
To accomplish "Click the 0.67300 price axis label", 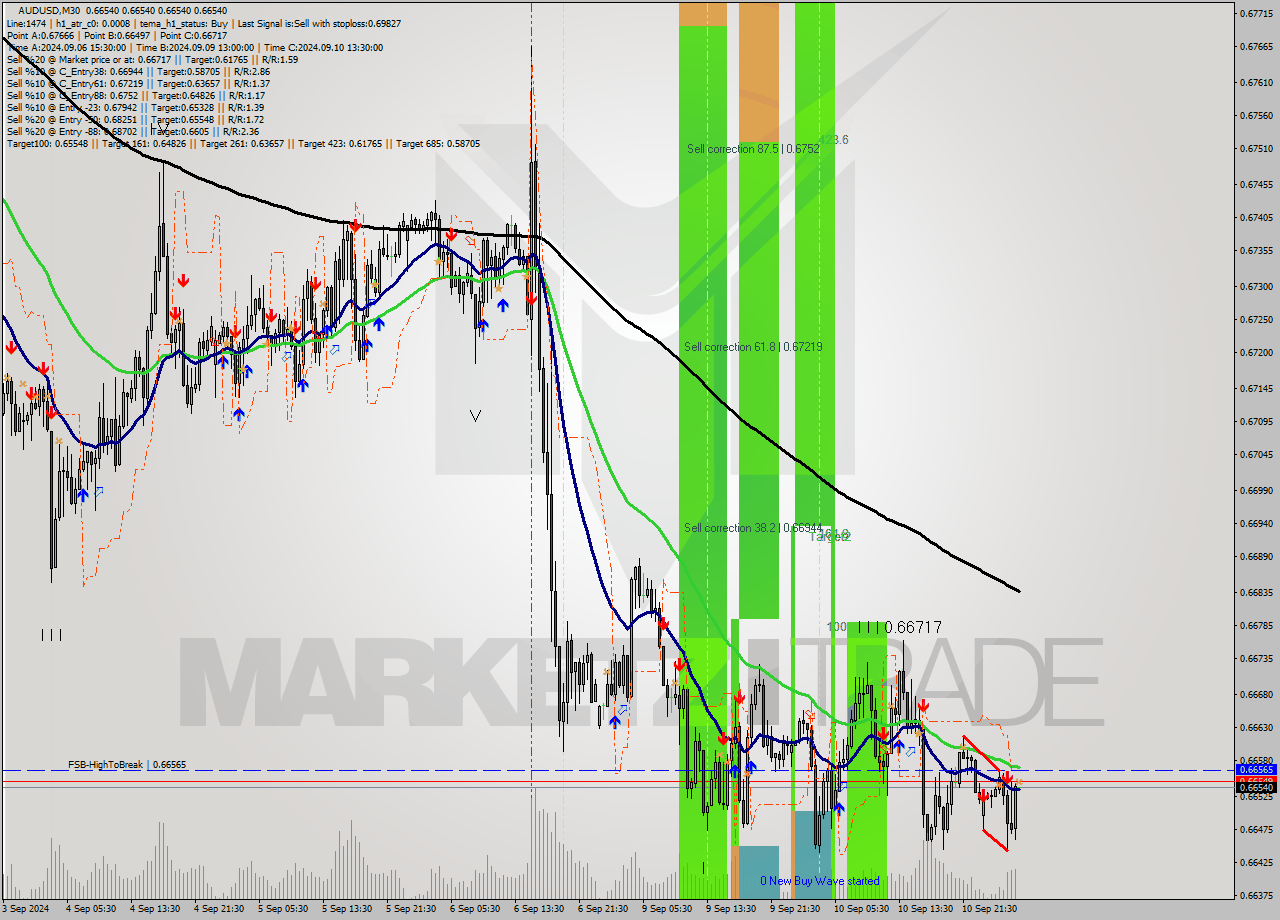I will tap(1256, 286).
